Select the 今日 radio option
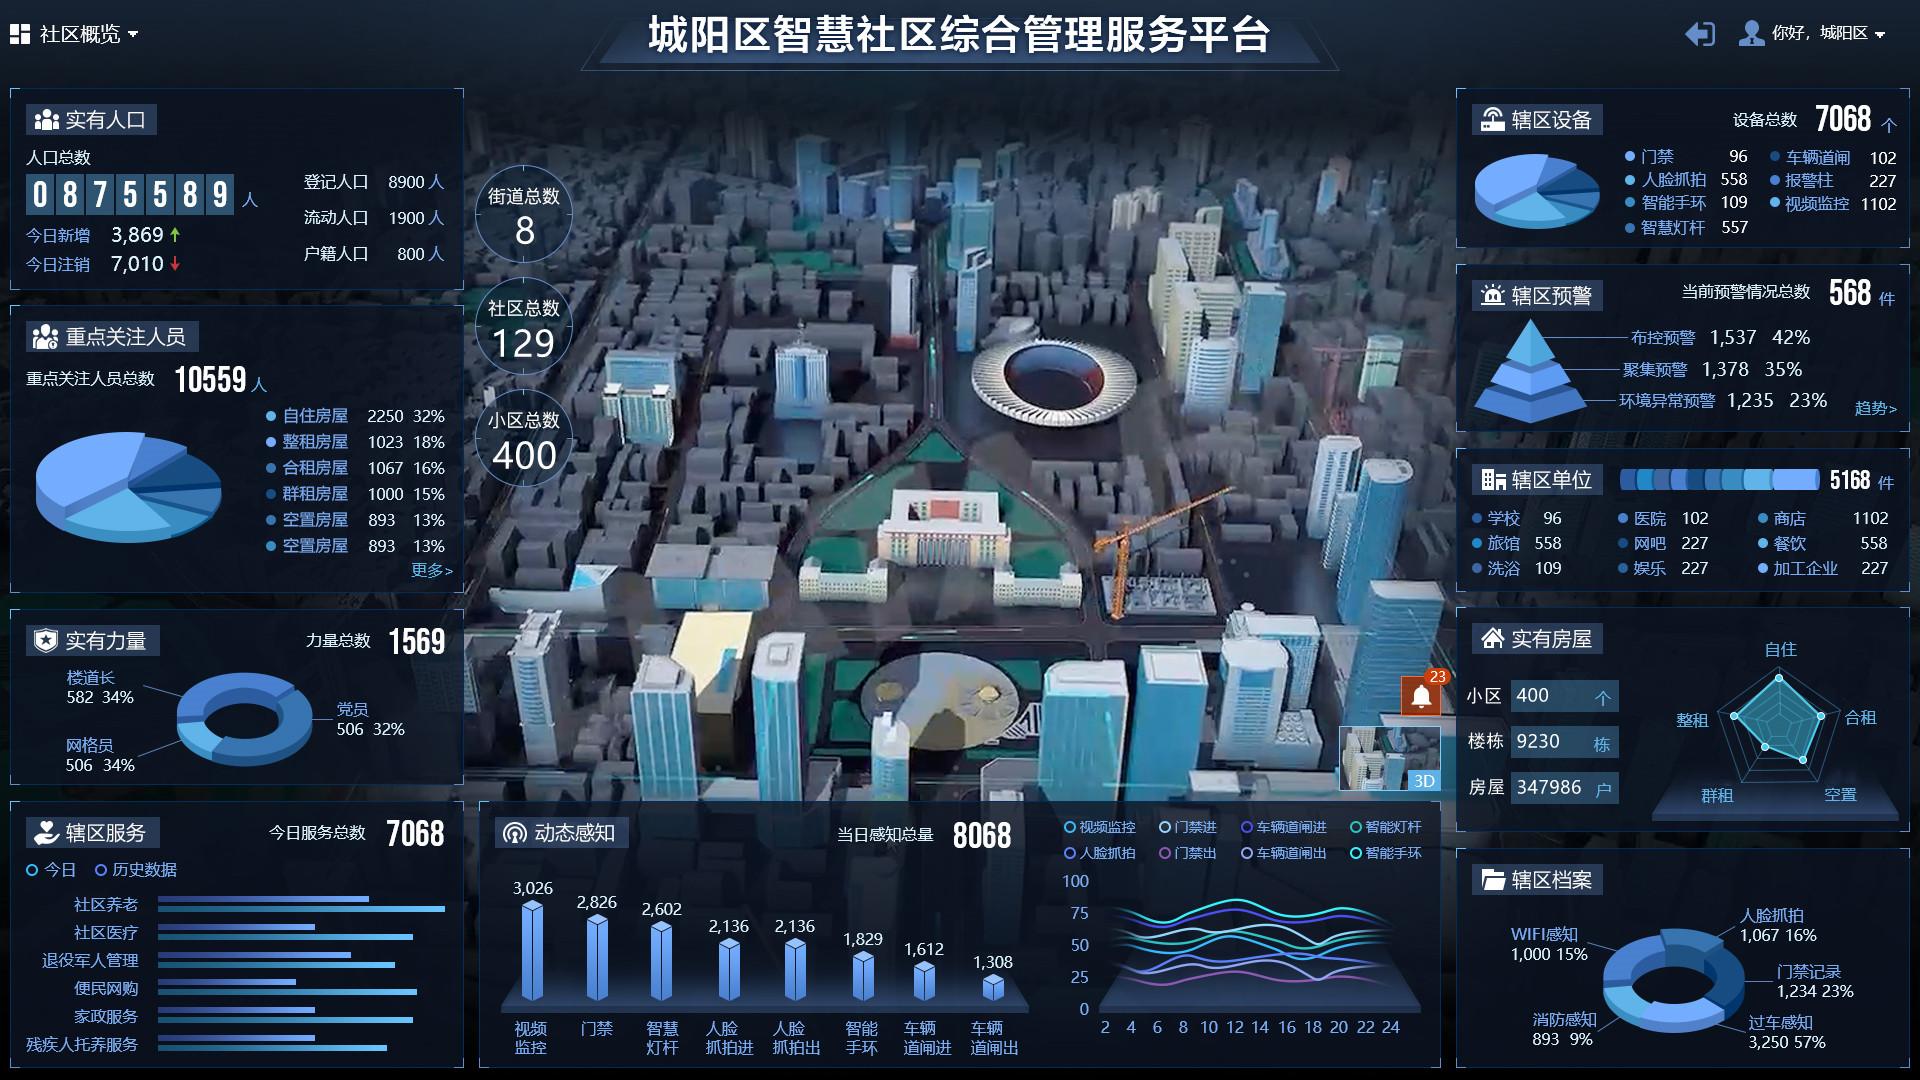 click(x=32, y=870)
